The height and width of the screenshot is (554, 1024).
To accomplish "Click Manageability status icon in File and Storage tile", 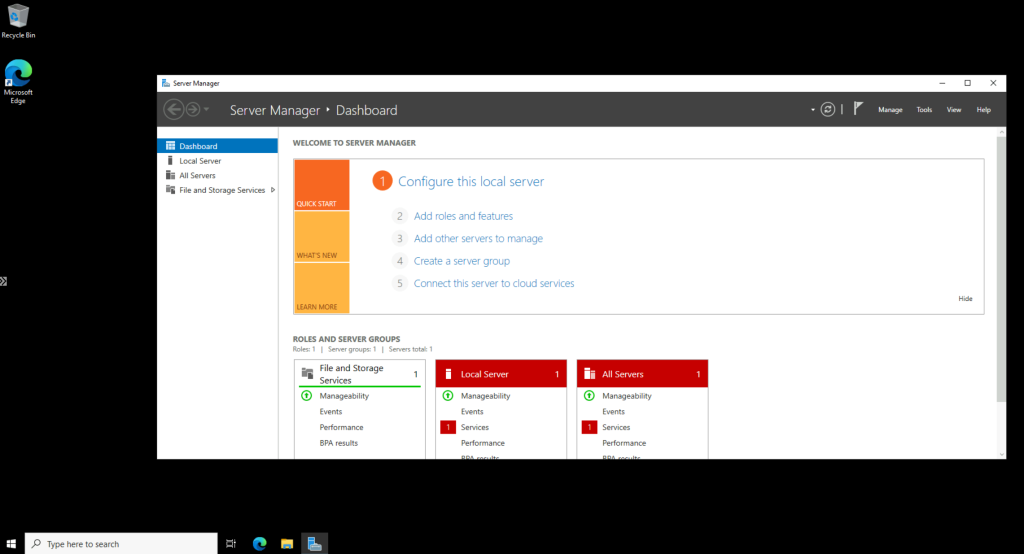I will coord(306,396).
